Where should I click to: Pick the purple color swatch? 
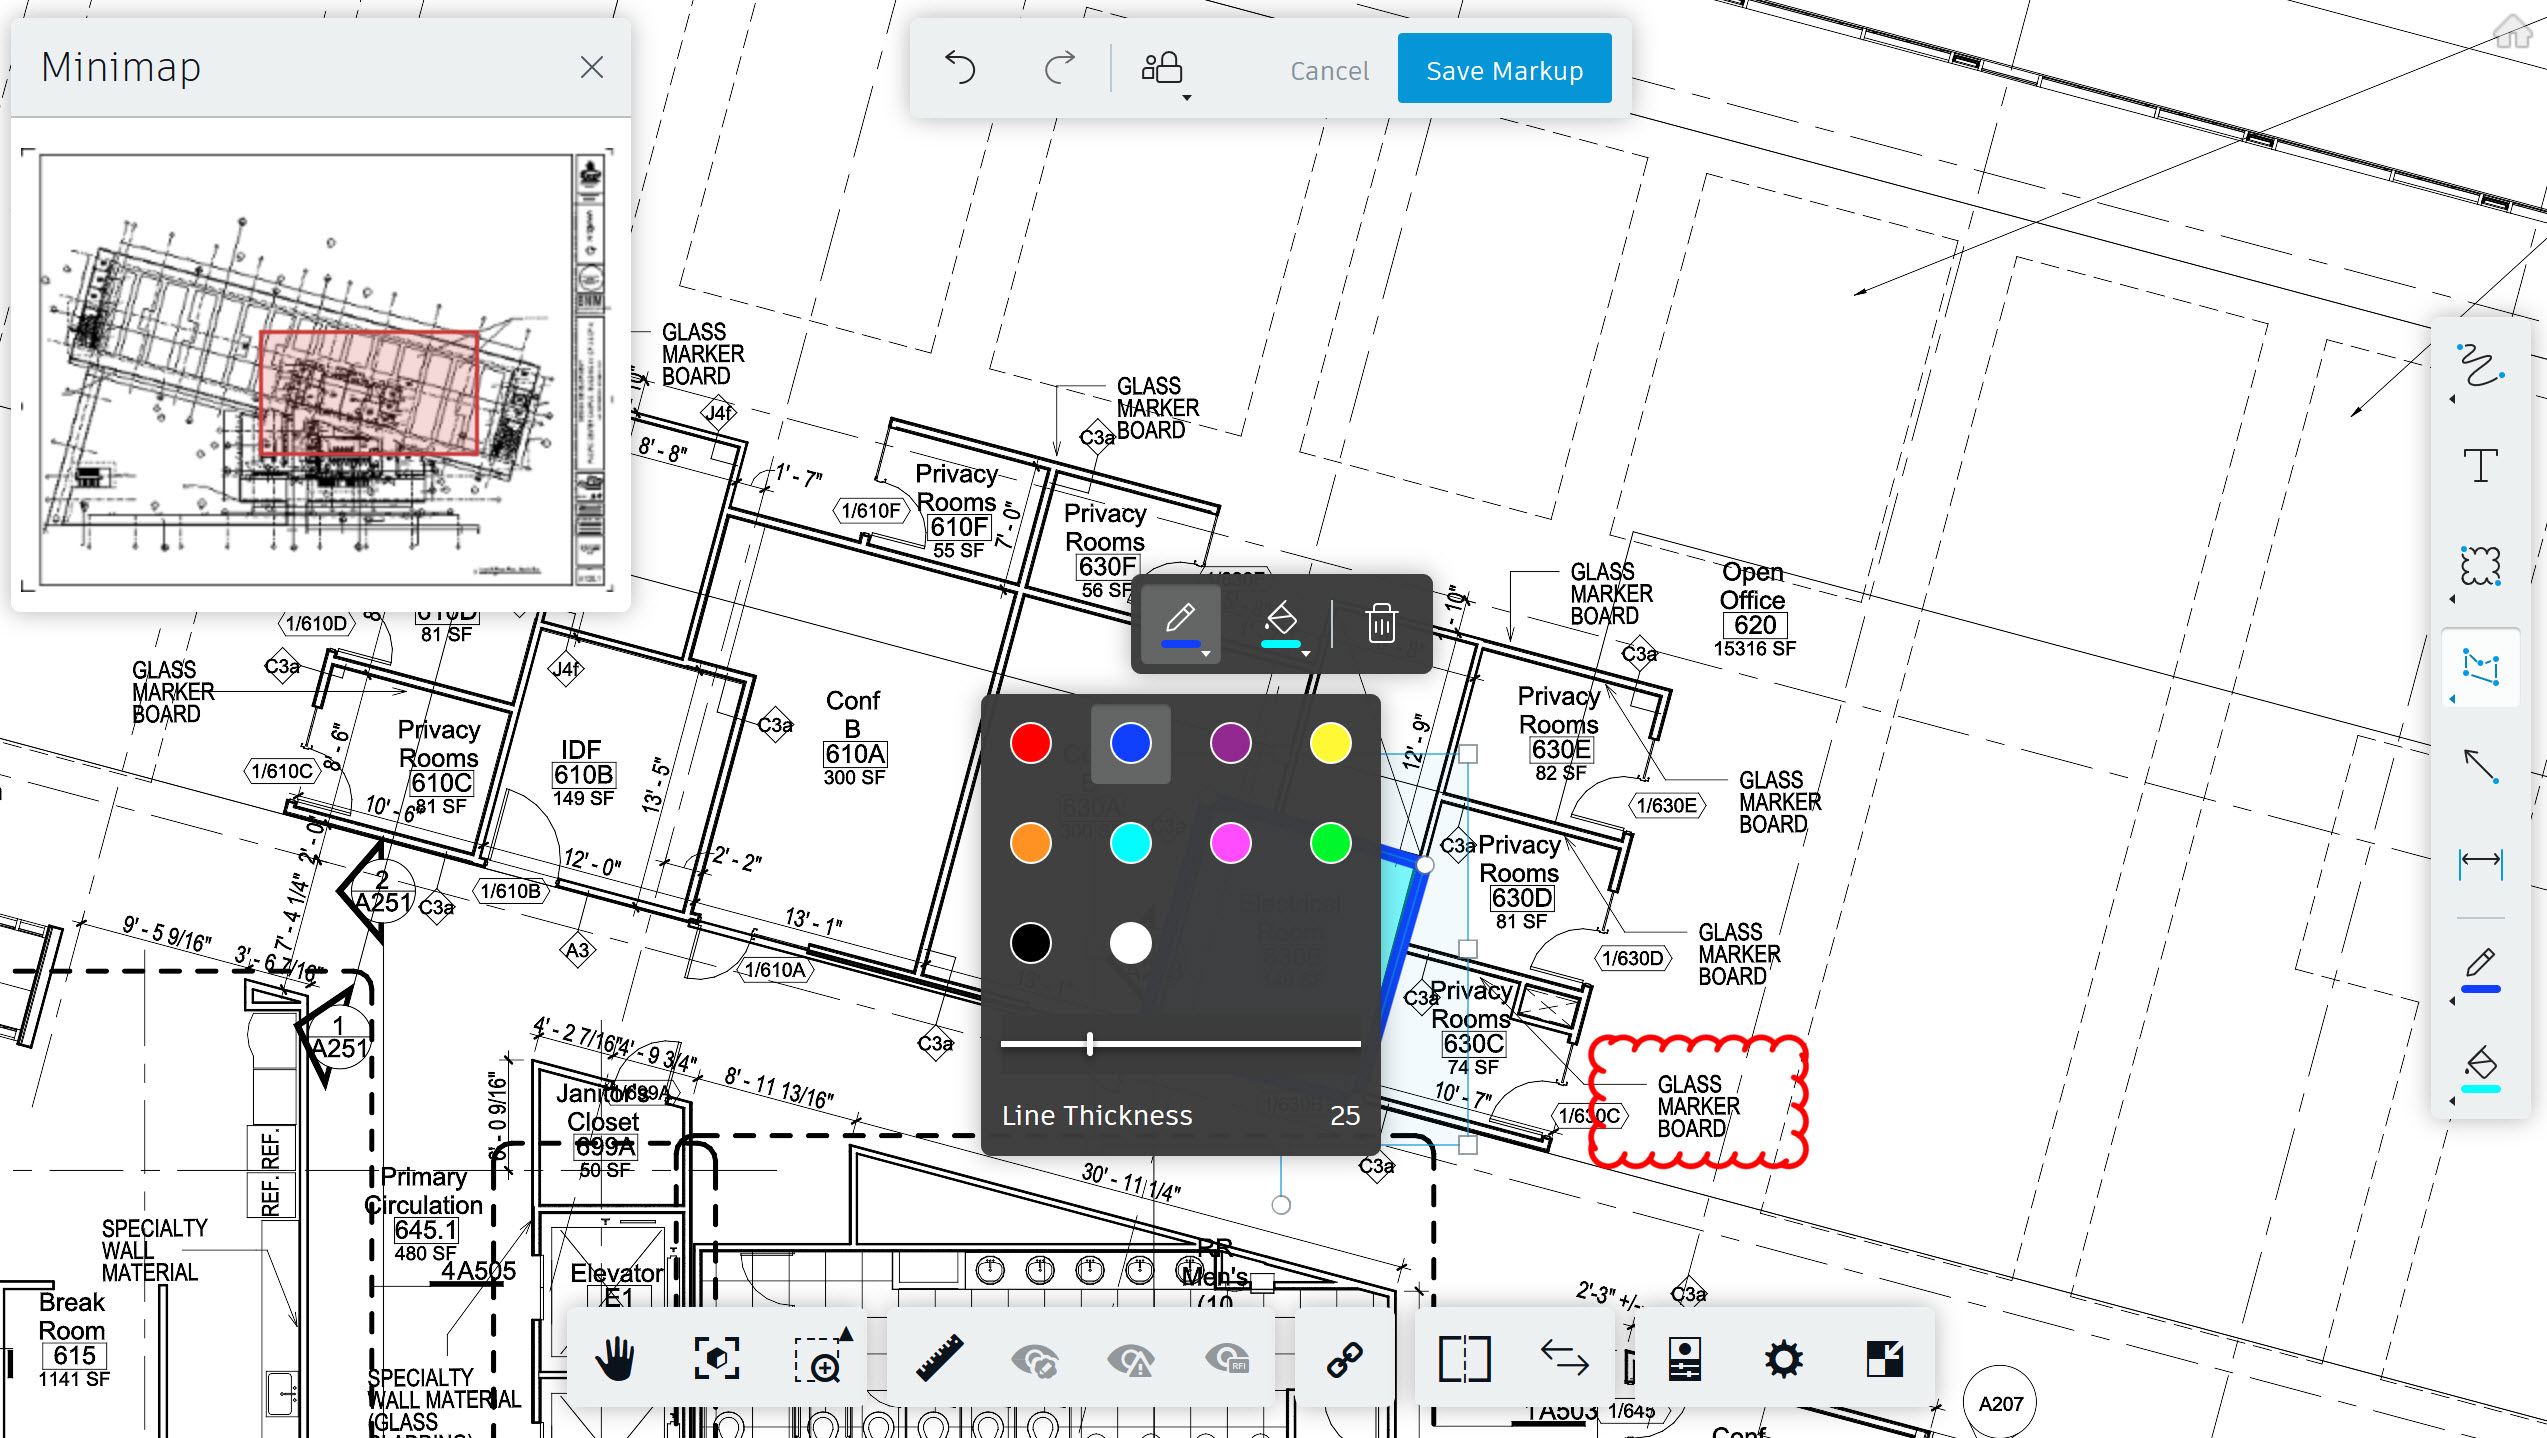(x=1231, y=743)
